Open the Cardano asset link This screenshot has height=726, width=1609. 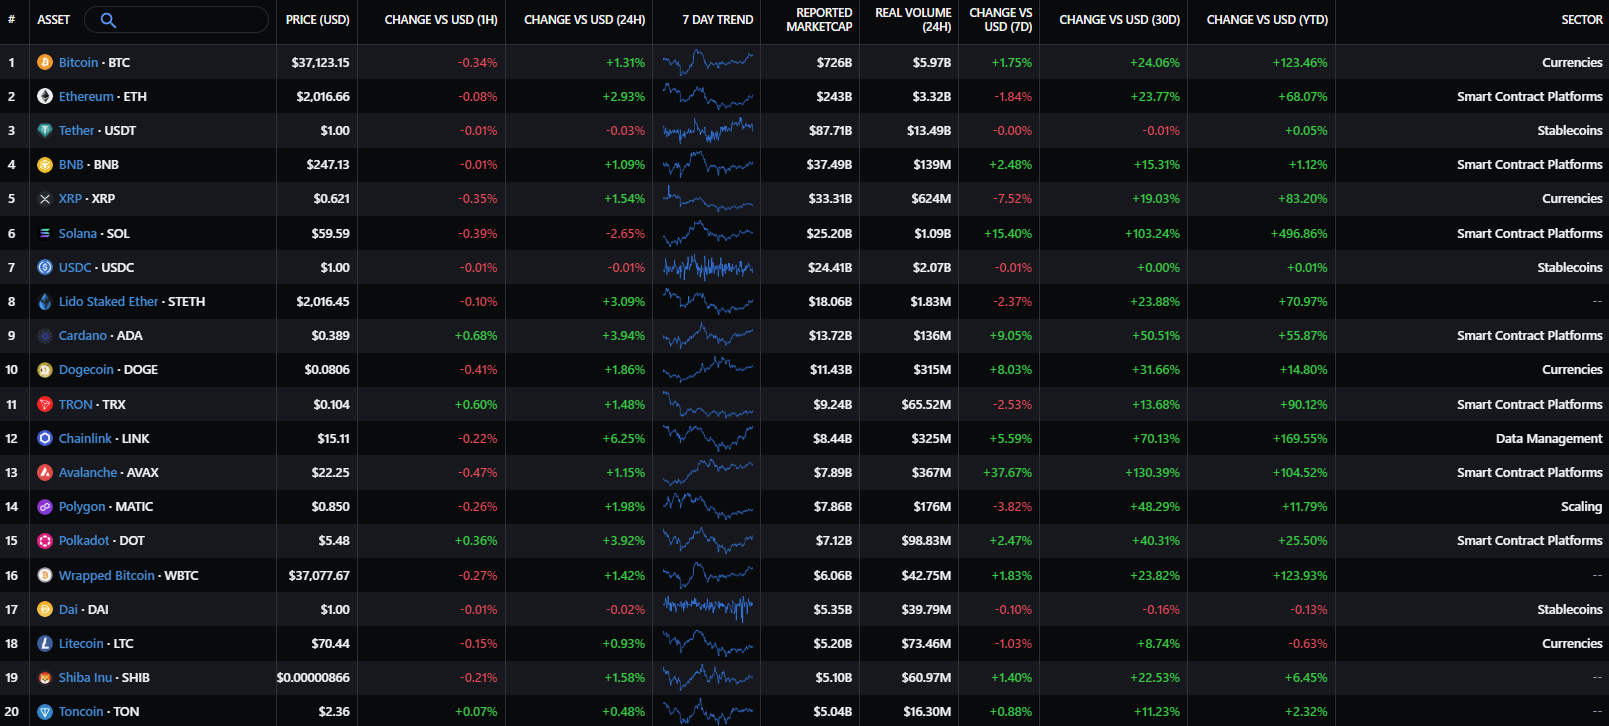(82, 336)
